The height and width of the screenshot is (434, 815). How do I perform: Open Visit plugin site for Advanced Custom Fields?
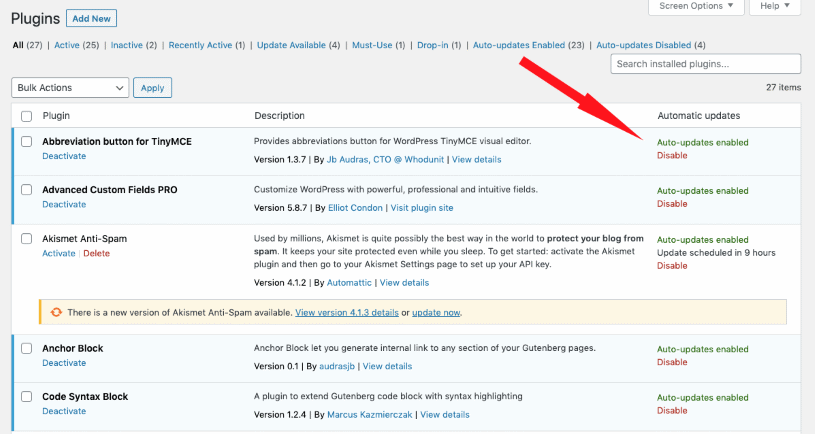click(422, 208)
